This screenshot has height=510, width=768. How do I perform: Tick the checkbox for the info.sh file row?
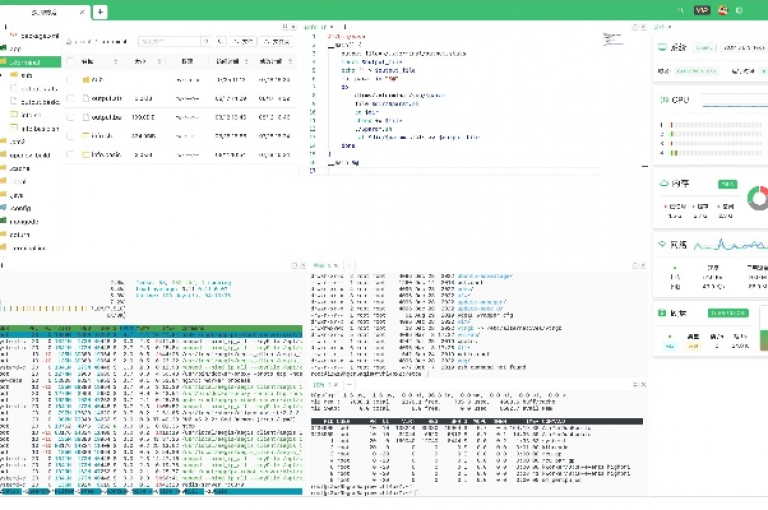(x=70, y=136)
